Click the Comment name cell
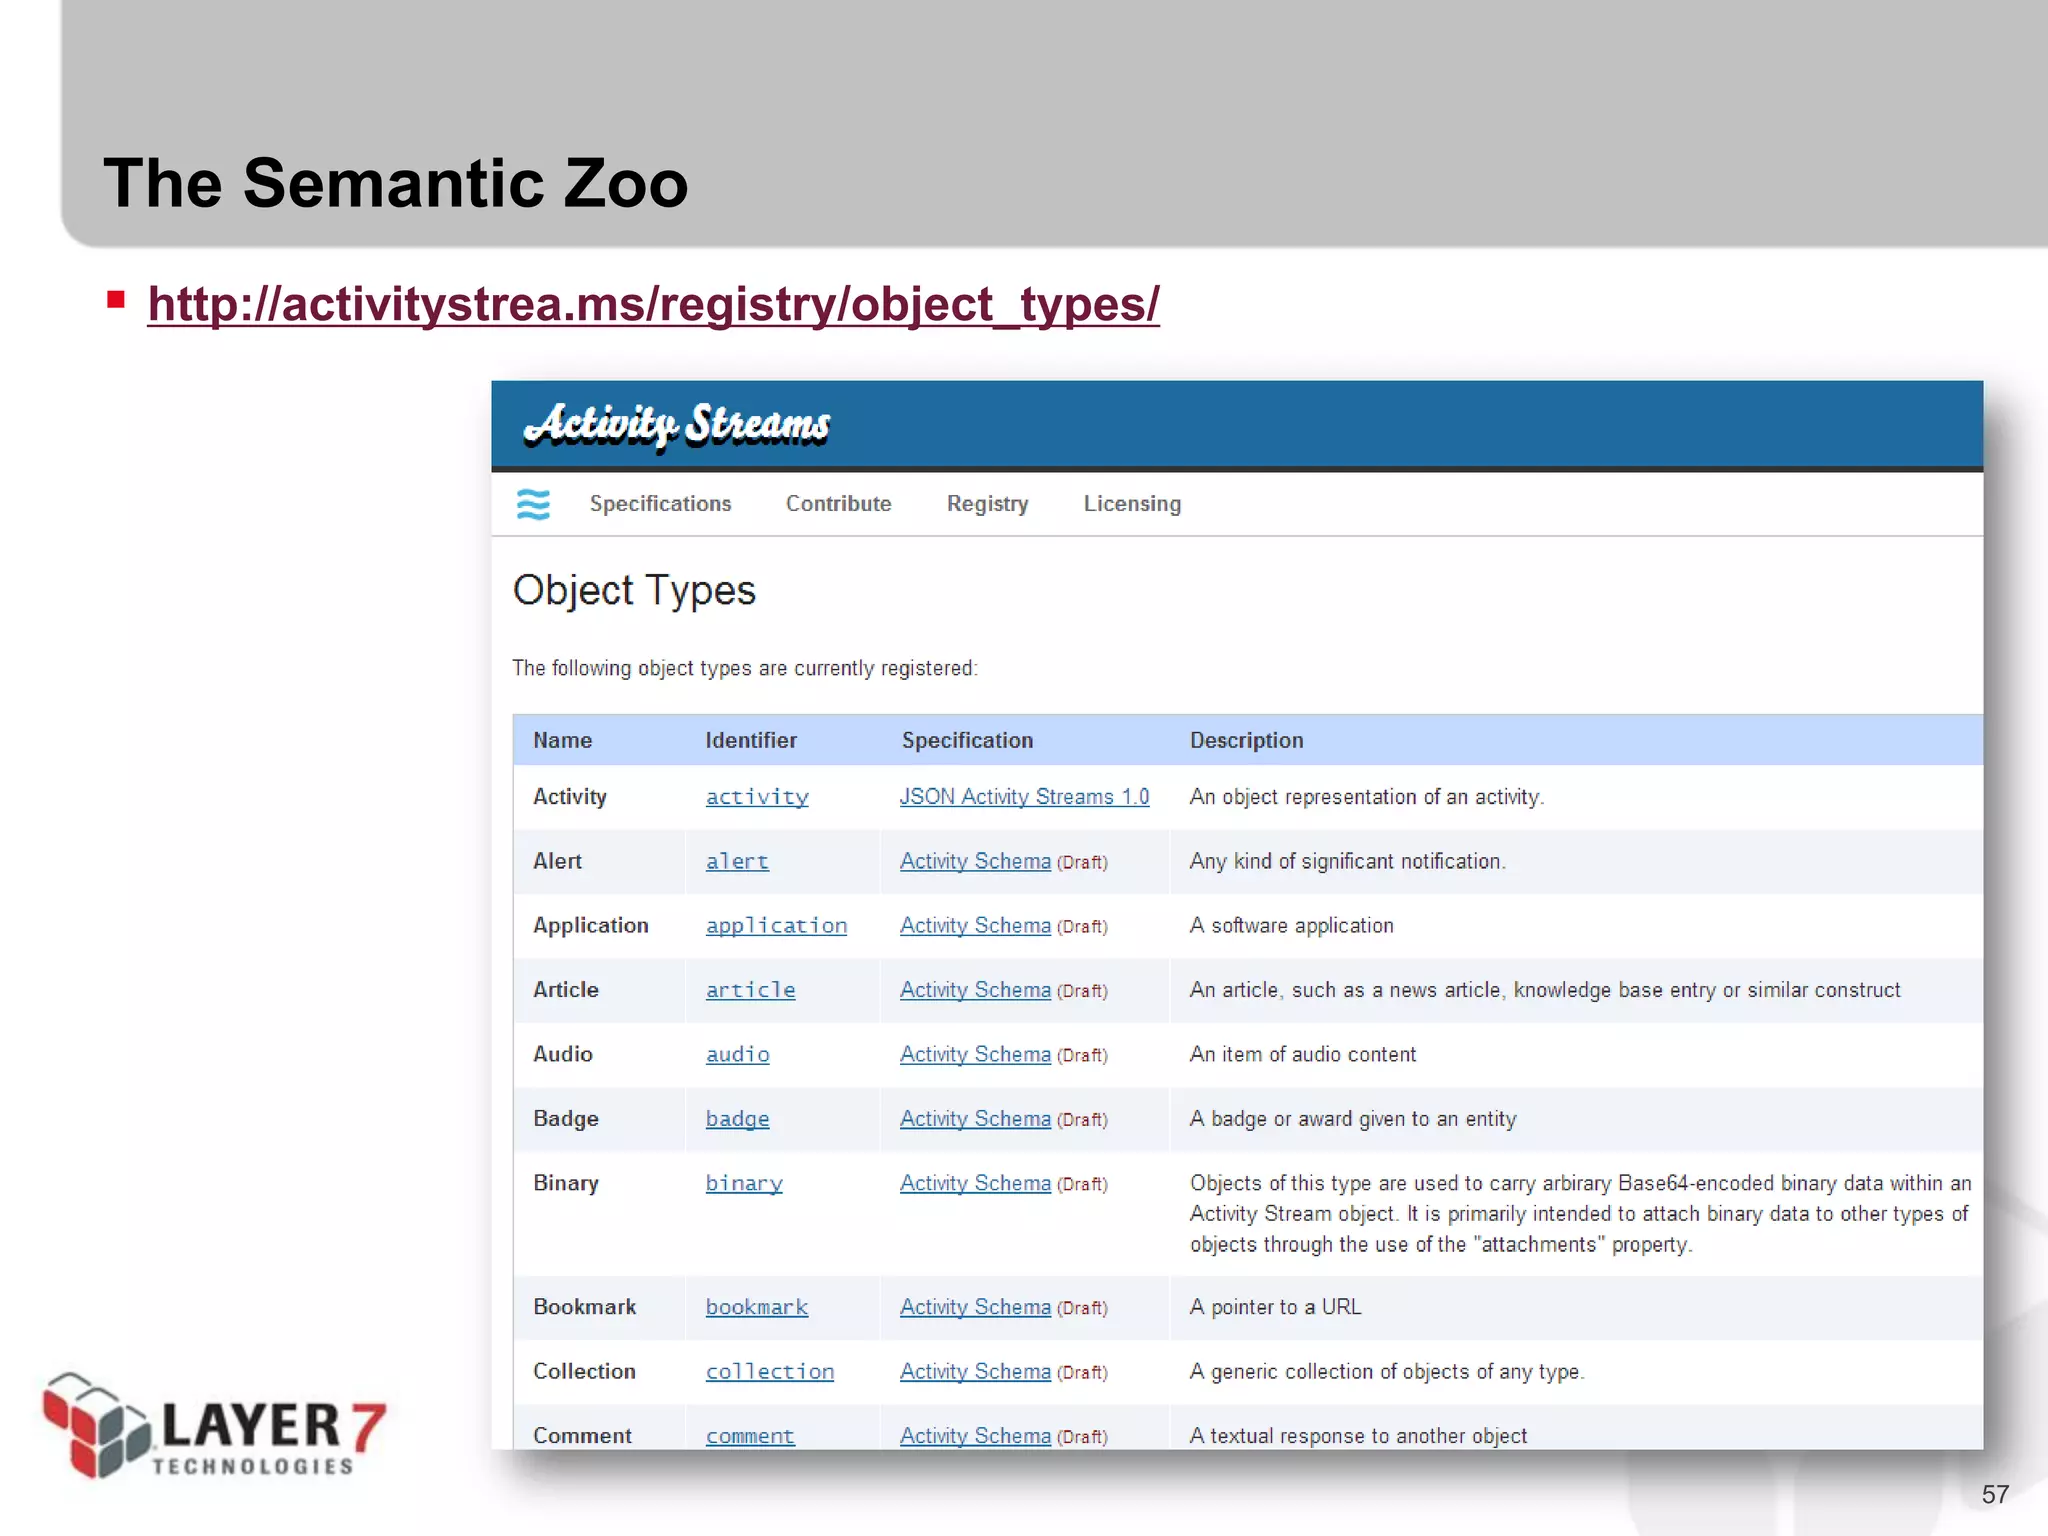 [582, 1436]
